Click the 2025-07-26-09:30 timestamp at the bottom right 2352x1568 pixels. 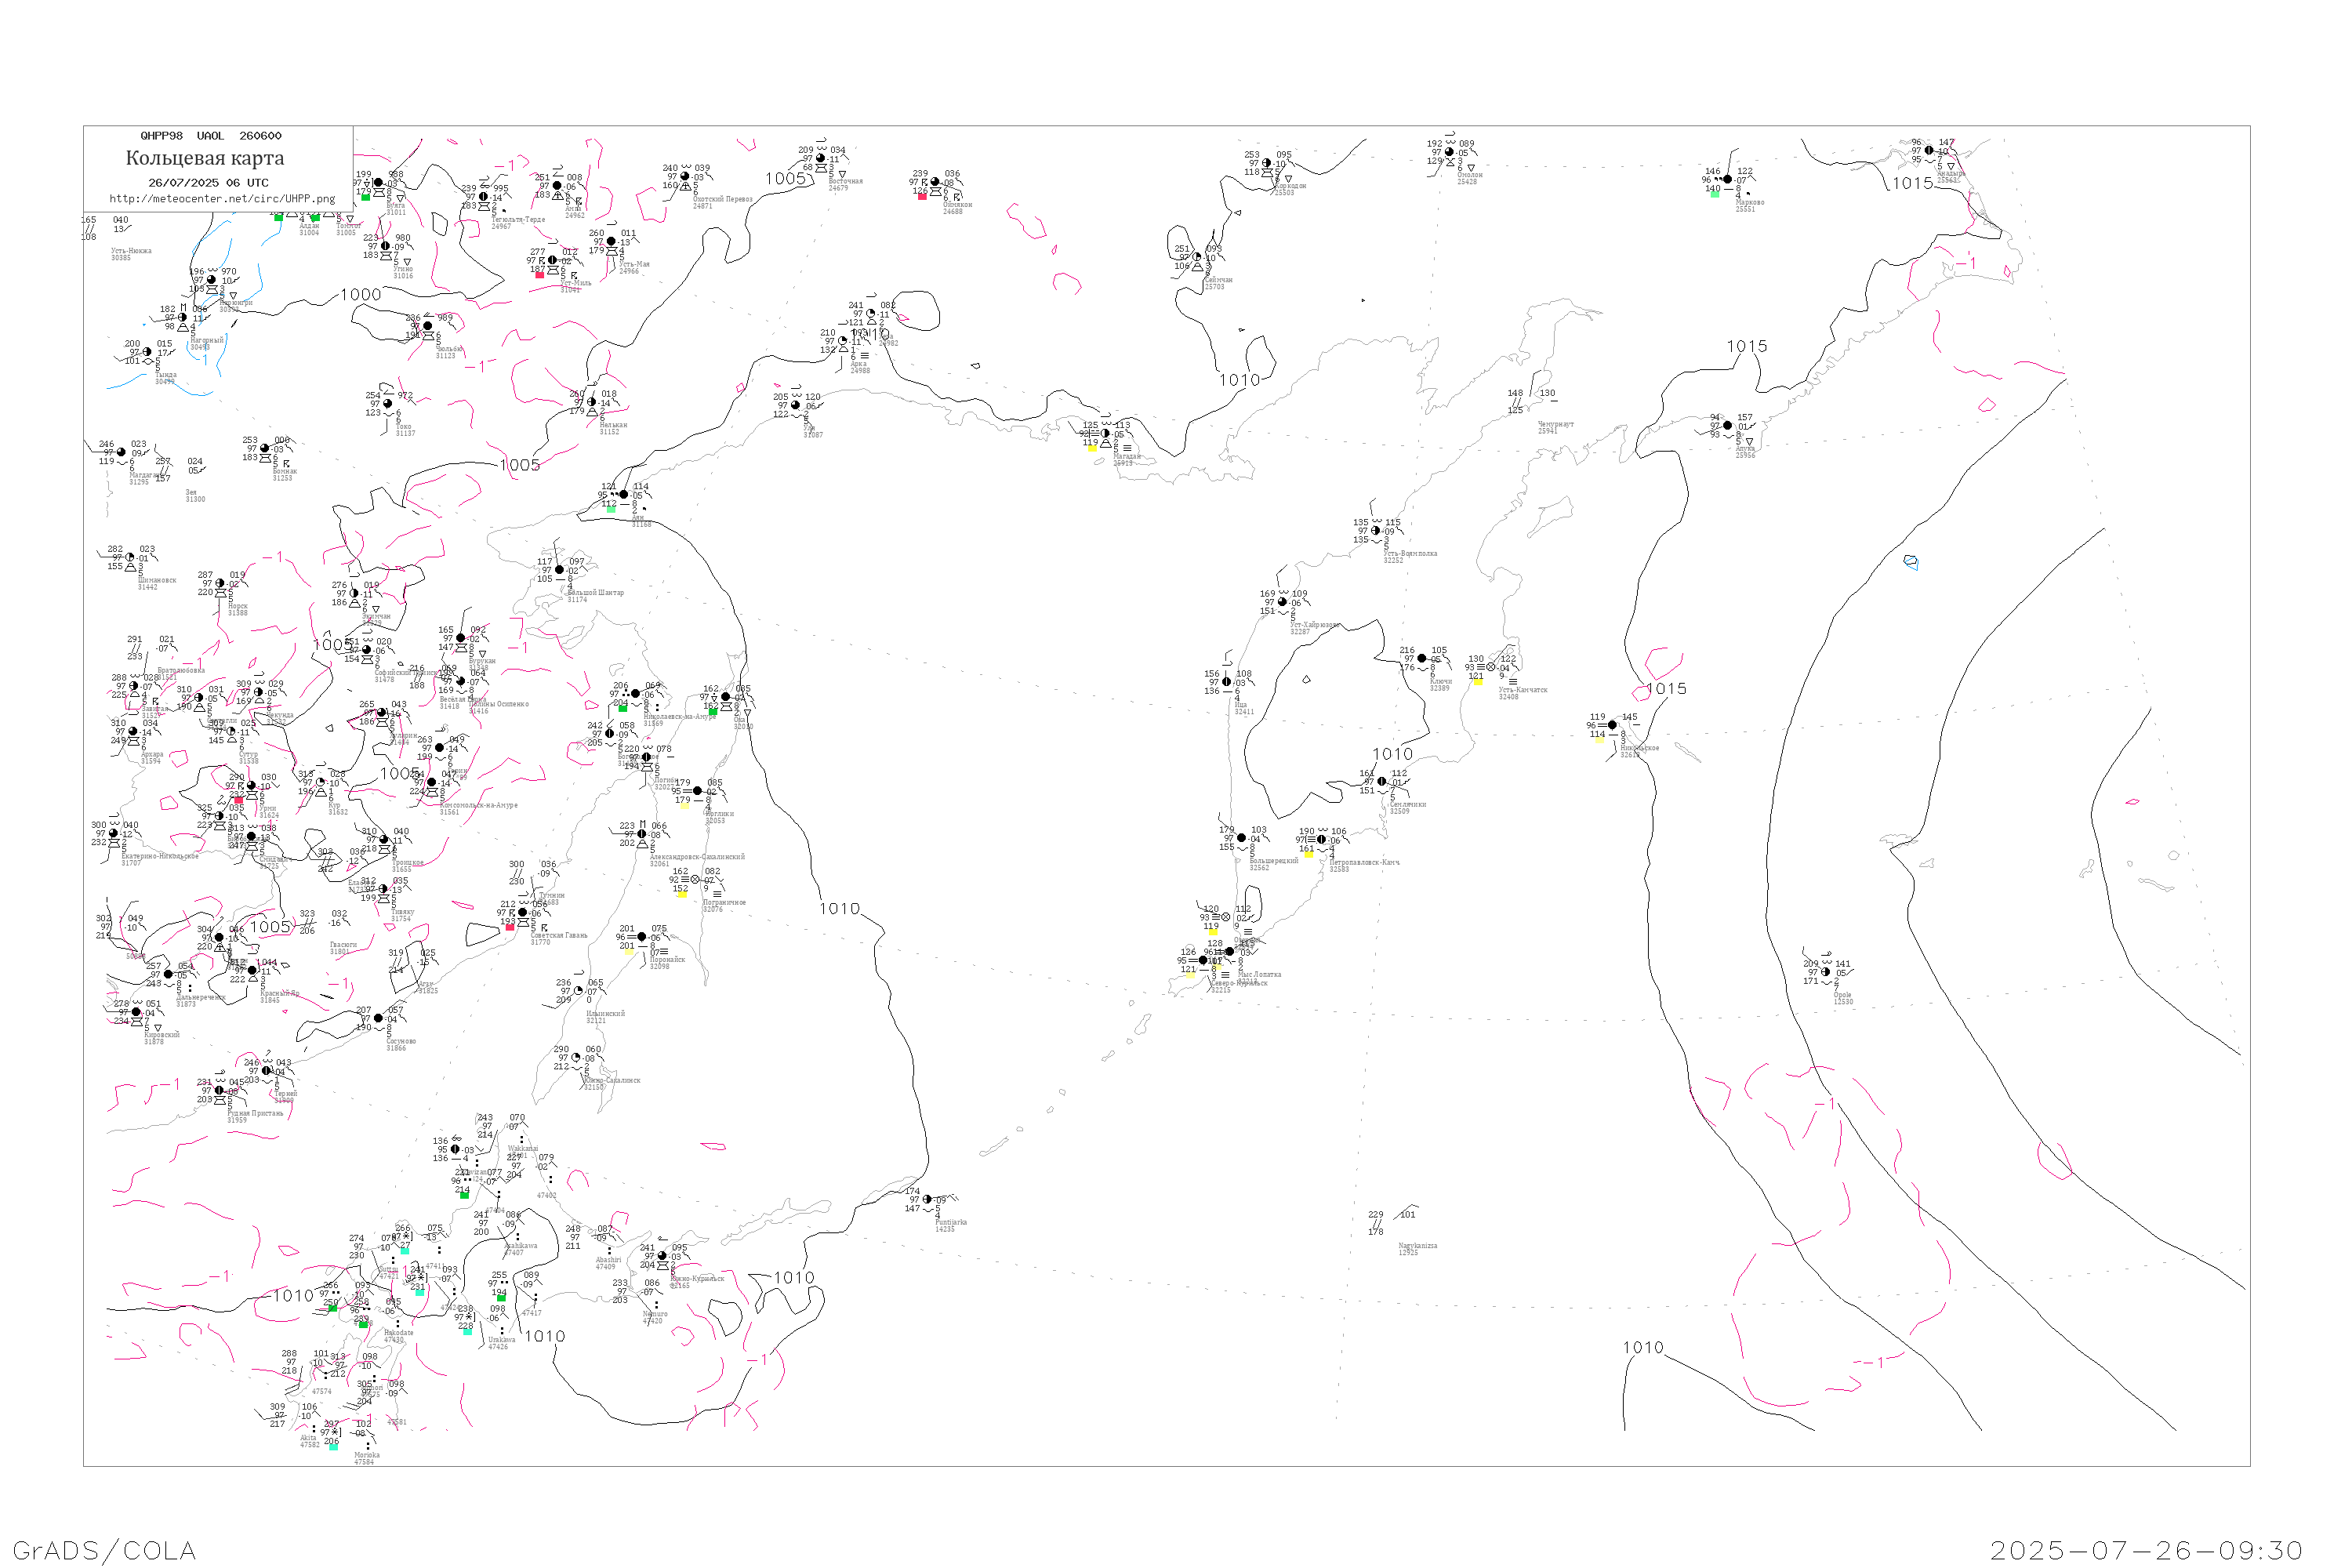pyautogui.click(x=2146, y=1550)
